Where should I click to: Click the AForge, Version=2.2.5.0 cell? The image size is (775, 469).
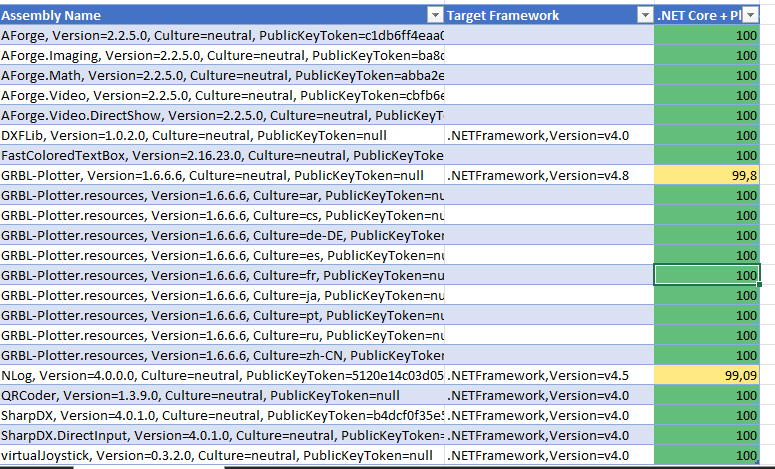[222, 36]
